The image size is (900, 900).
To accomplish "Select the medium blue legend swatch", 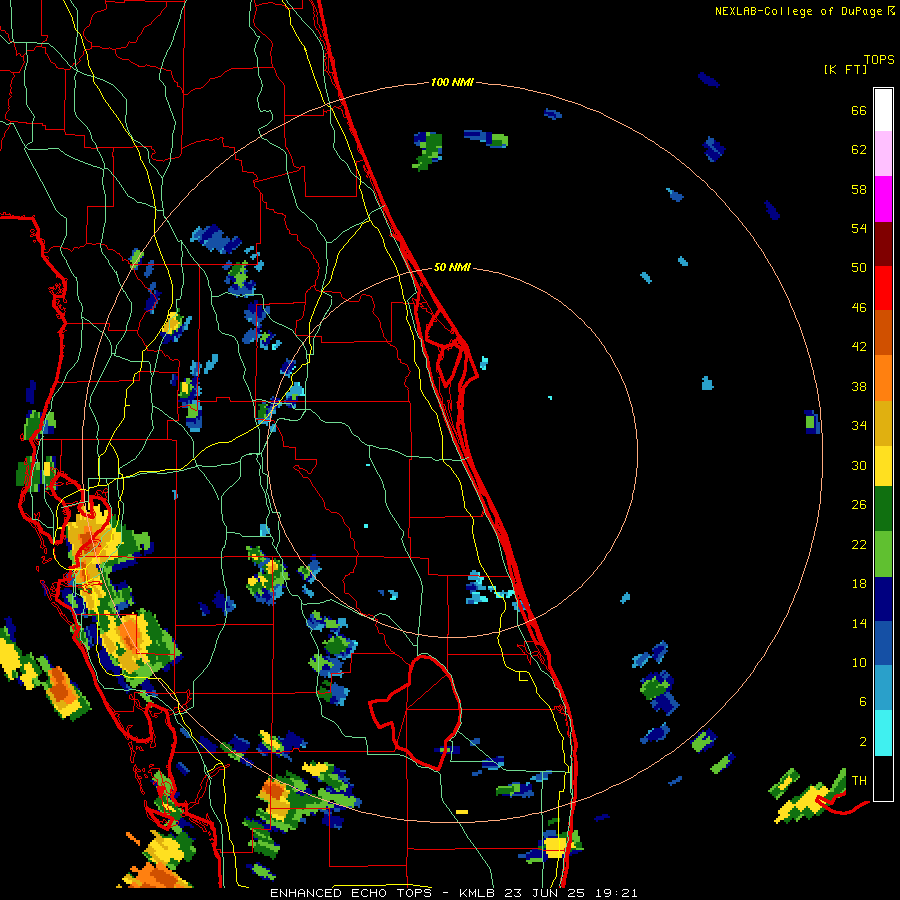I will tap(883, 643).
